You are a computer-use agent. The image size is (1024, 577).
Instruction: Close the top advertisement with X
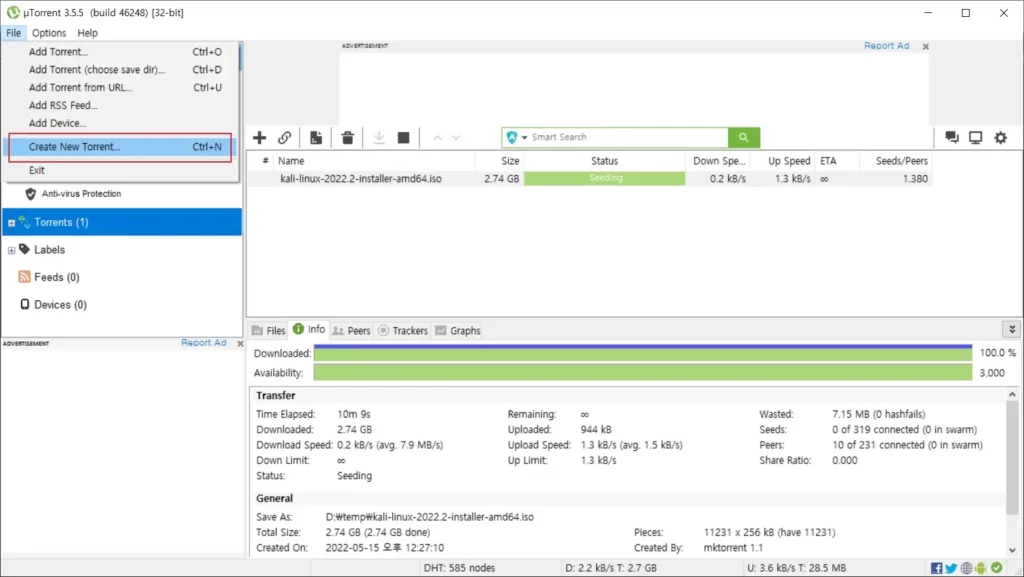(x=925, y=46)
